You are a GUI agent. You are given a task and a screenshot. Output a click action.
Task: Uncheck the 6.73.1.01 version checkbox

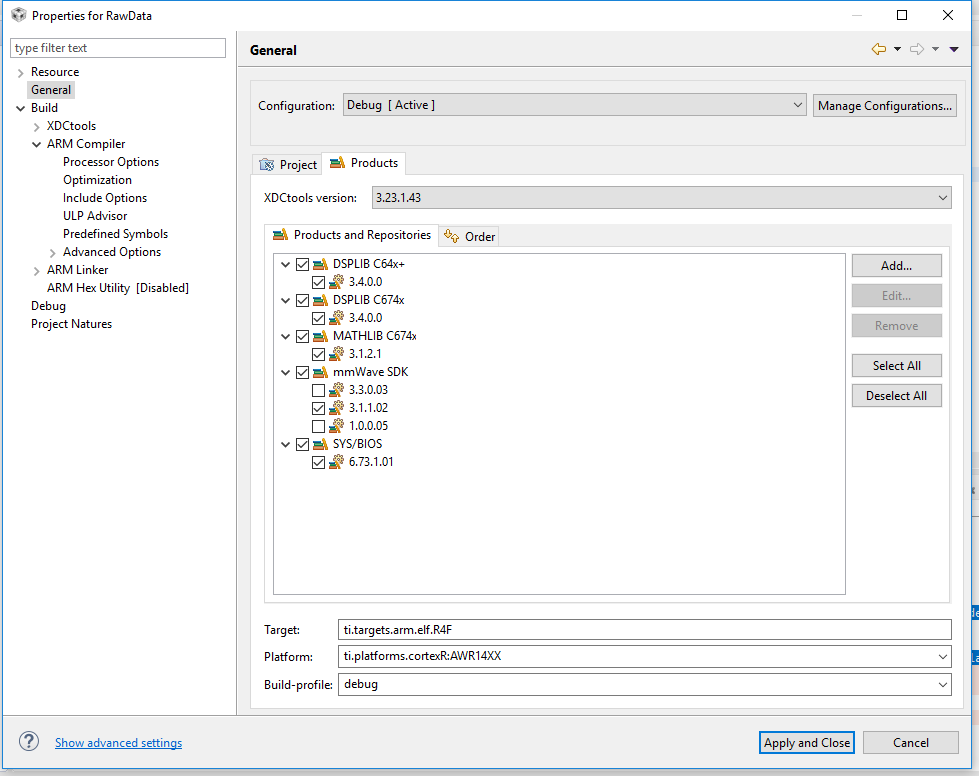[x=318, y=463]
